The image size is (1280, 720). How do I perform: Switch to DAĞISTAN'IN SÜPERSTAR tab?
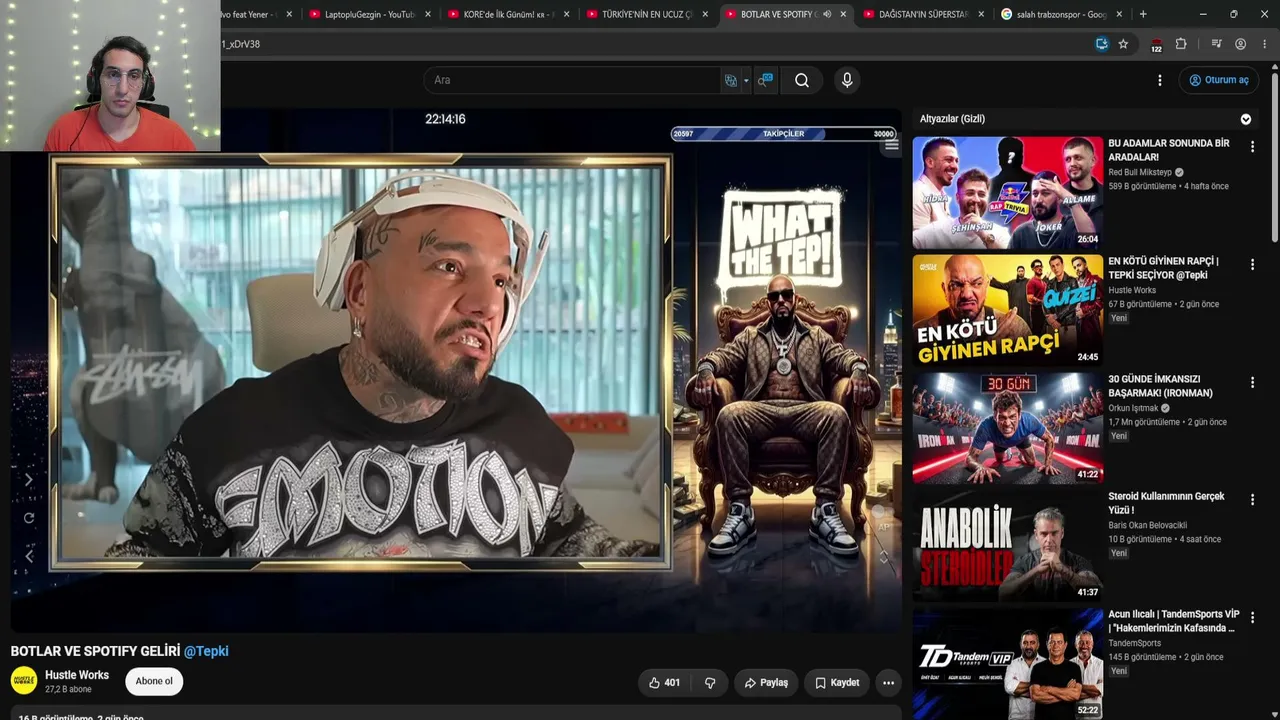click(925, 14)
